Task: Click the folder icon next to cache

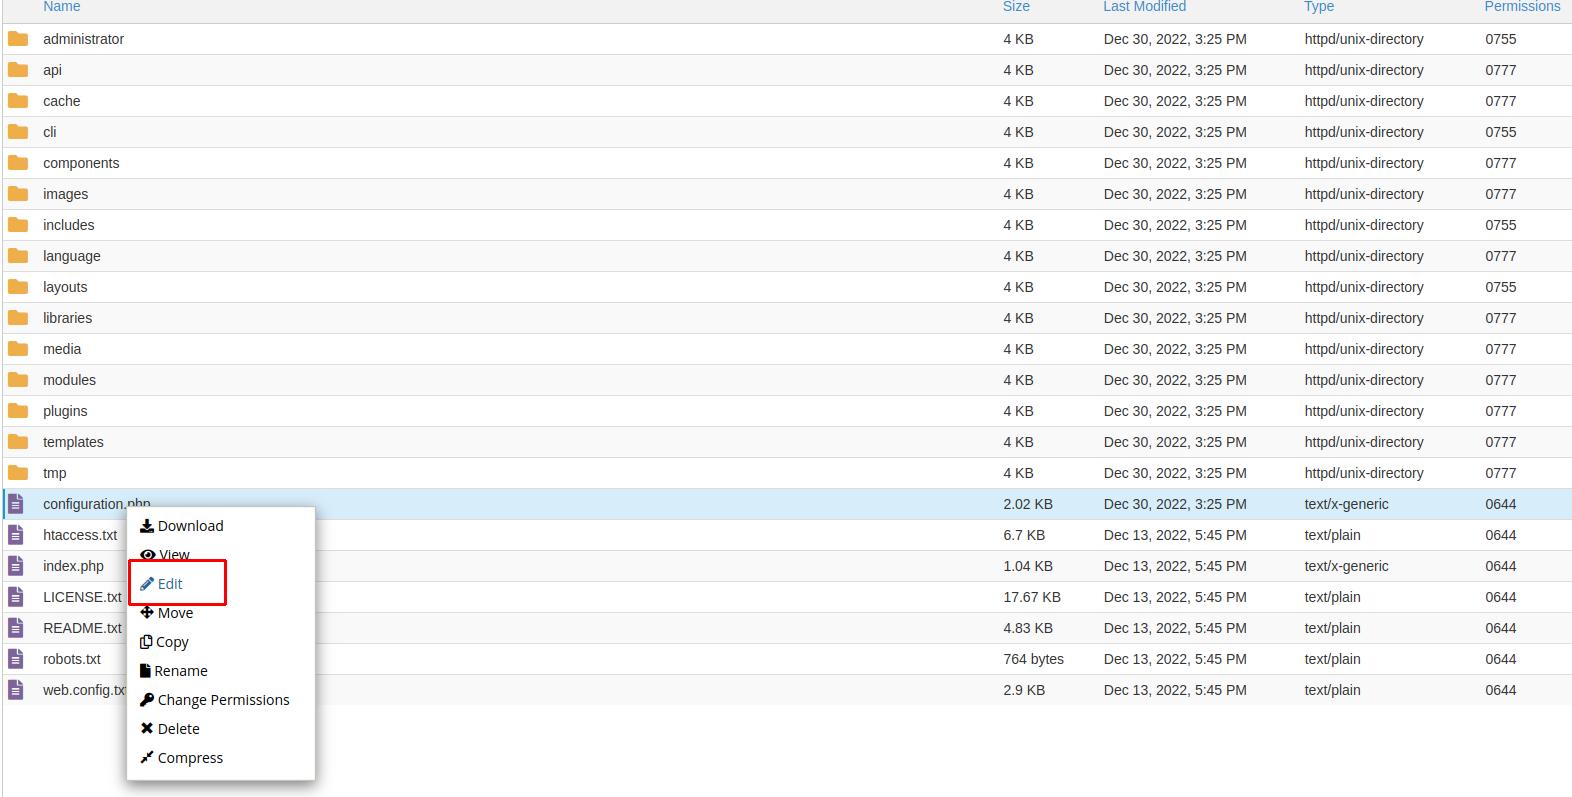Action: (x=18, y=101)
